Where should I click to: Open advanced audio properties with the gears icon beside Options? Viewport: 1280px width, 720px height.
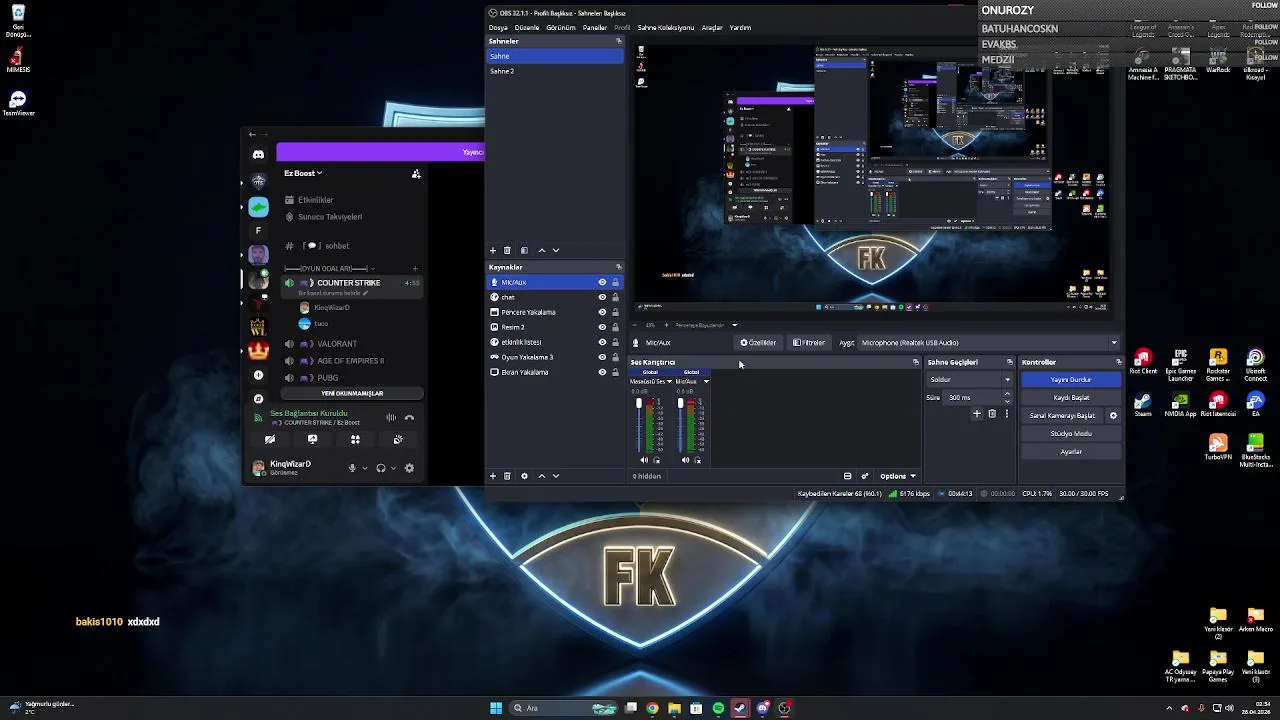(865, 476)
